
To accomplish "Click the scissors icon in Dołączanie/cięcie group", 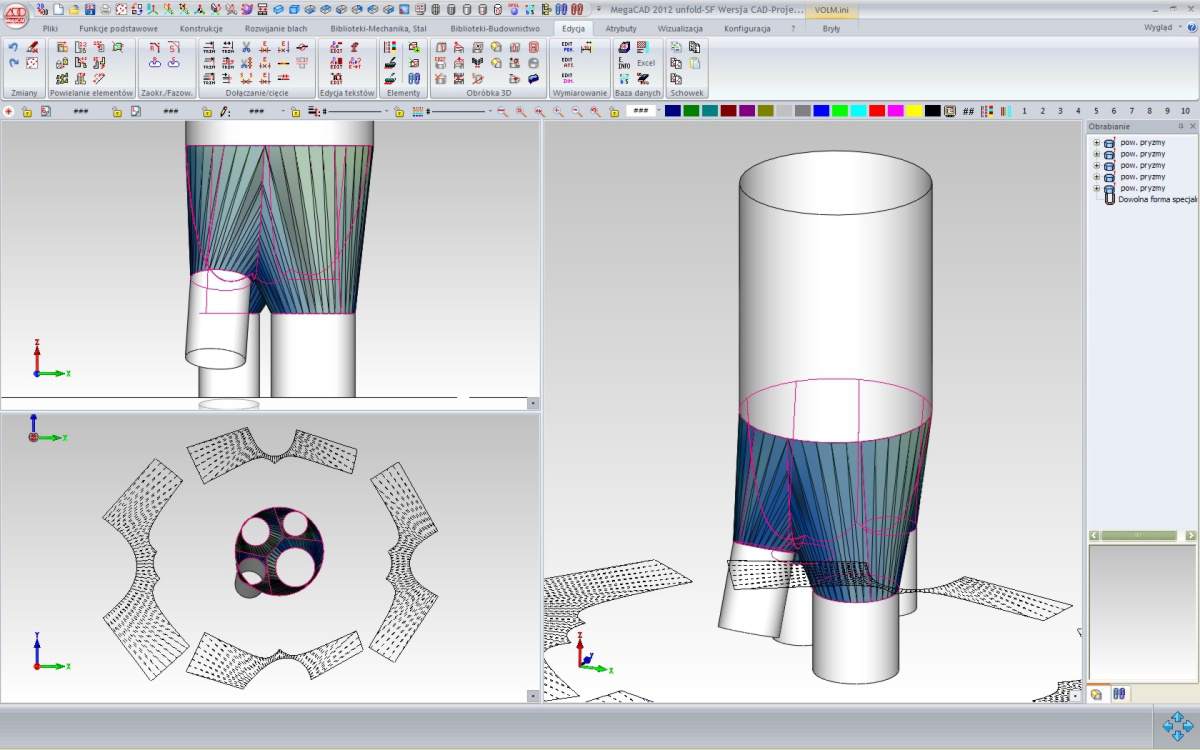I will click(246, 47).
